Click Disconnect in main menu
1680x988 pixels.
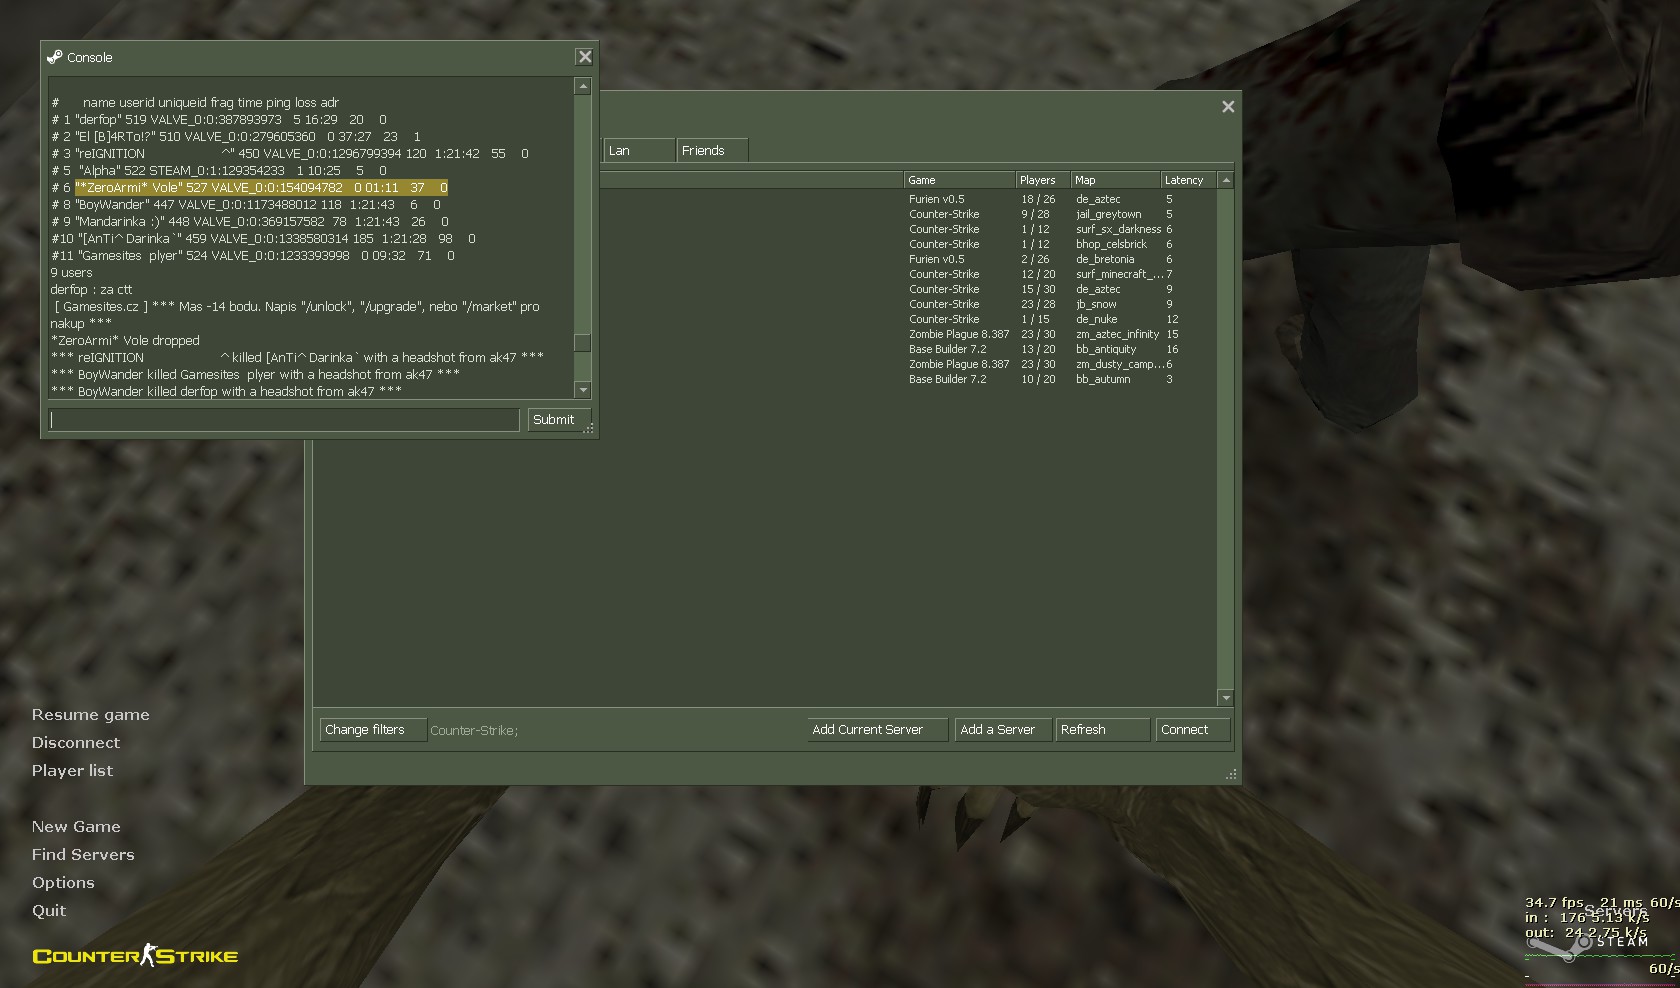pyautogui.click(x=75, y=743)
